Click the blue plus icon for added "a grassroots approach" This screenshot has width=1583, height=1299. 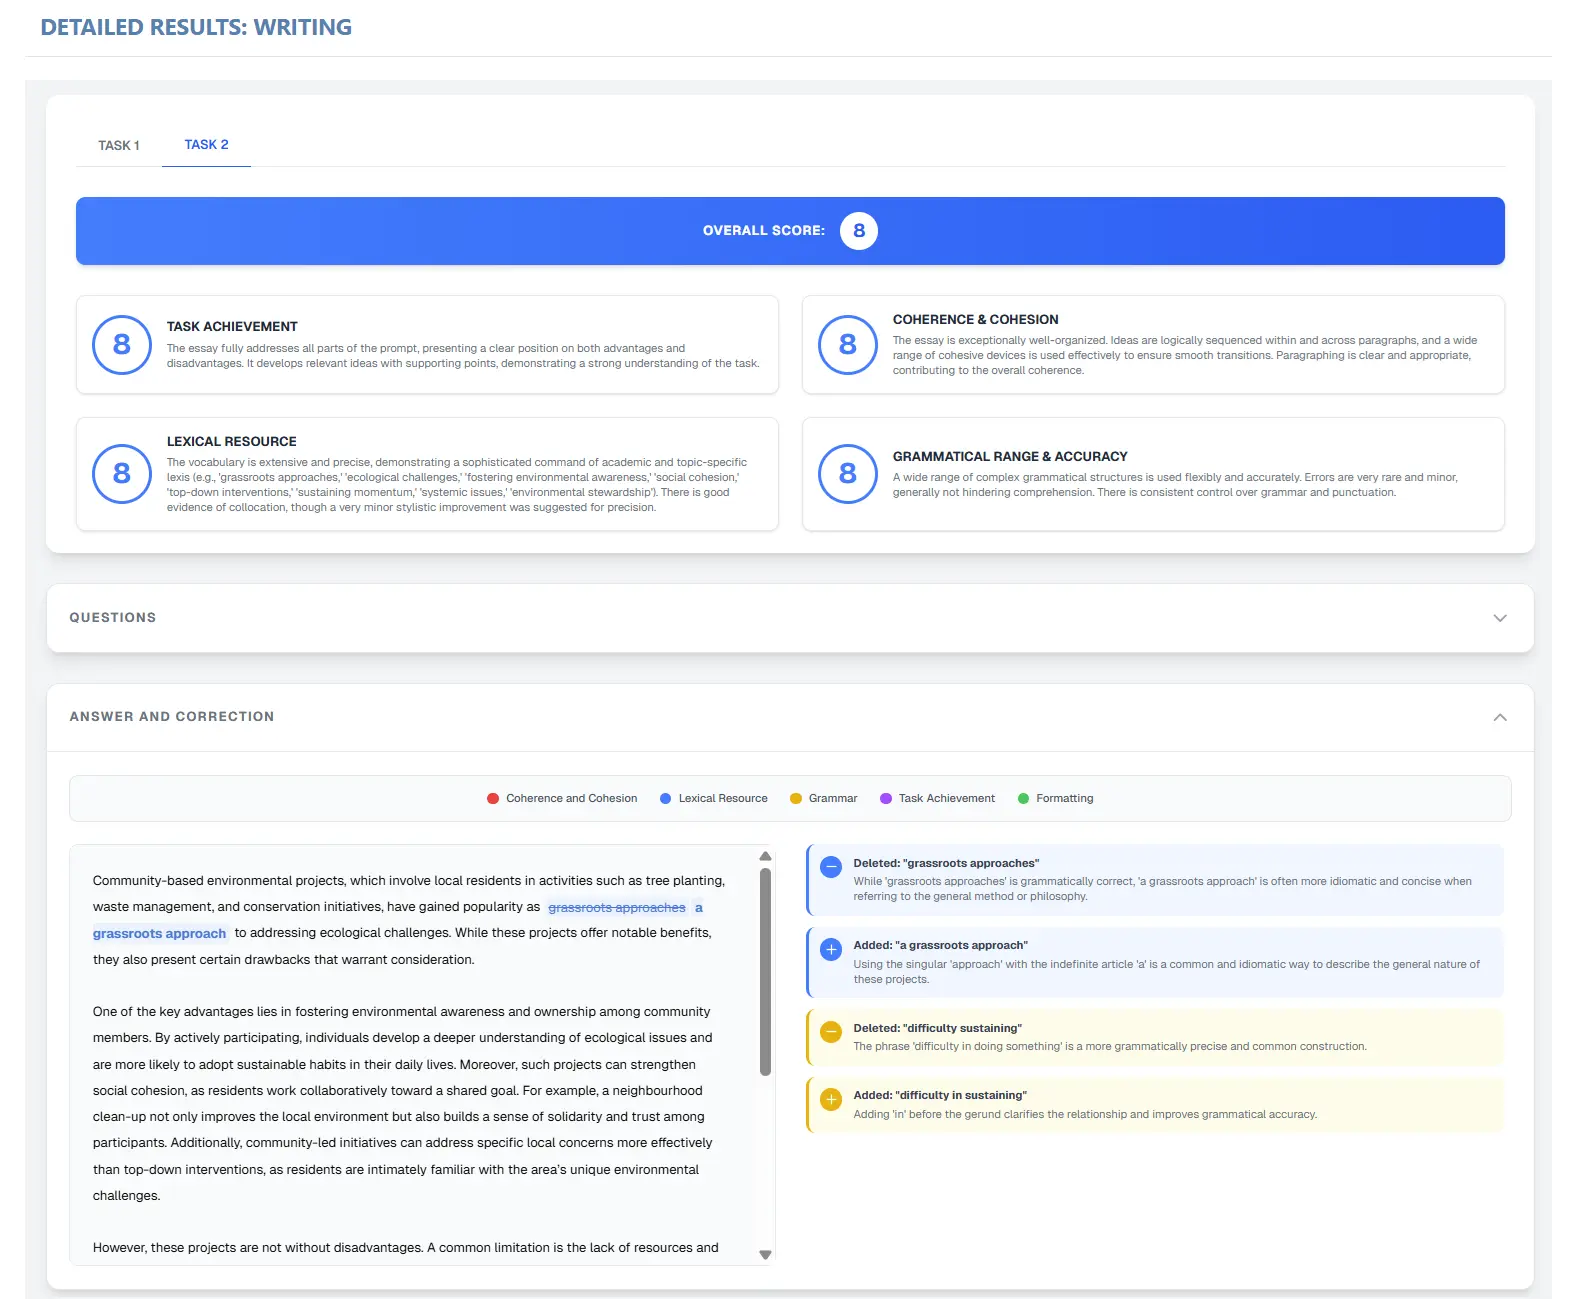point(830,949)
